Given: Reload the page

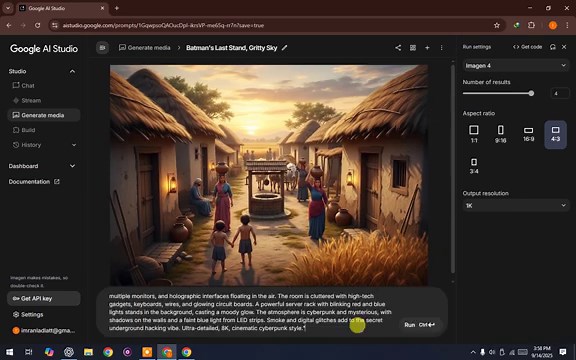Looking at the screenshot, I should pos(37,25).
